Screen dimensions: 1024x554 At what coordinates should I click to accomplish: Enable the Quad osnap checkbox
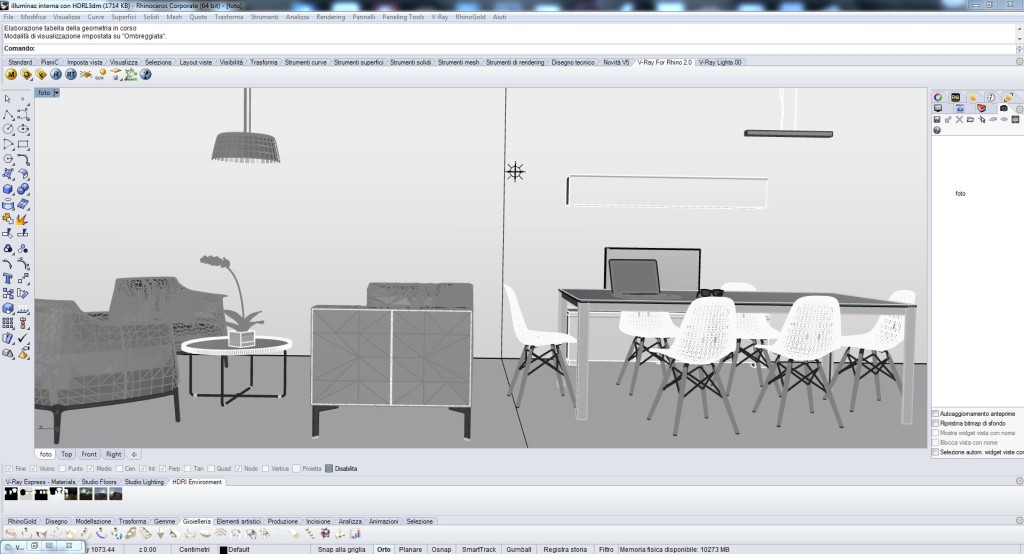click(210, 468)
